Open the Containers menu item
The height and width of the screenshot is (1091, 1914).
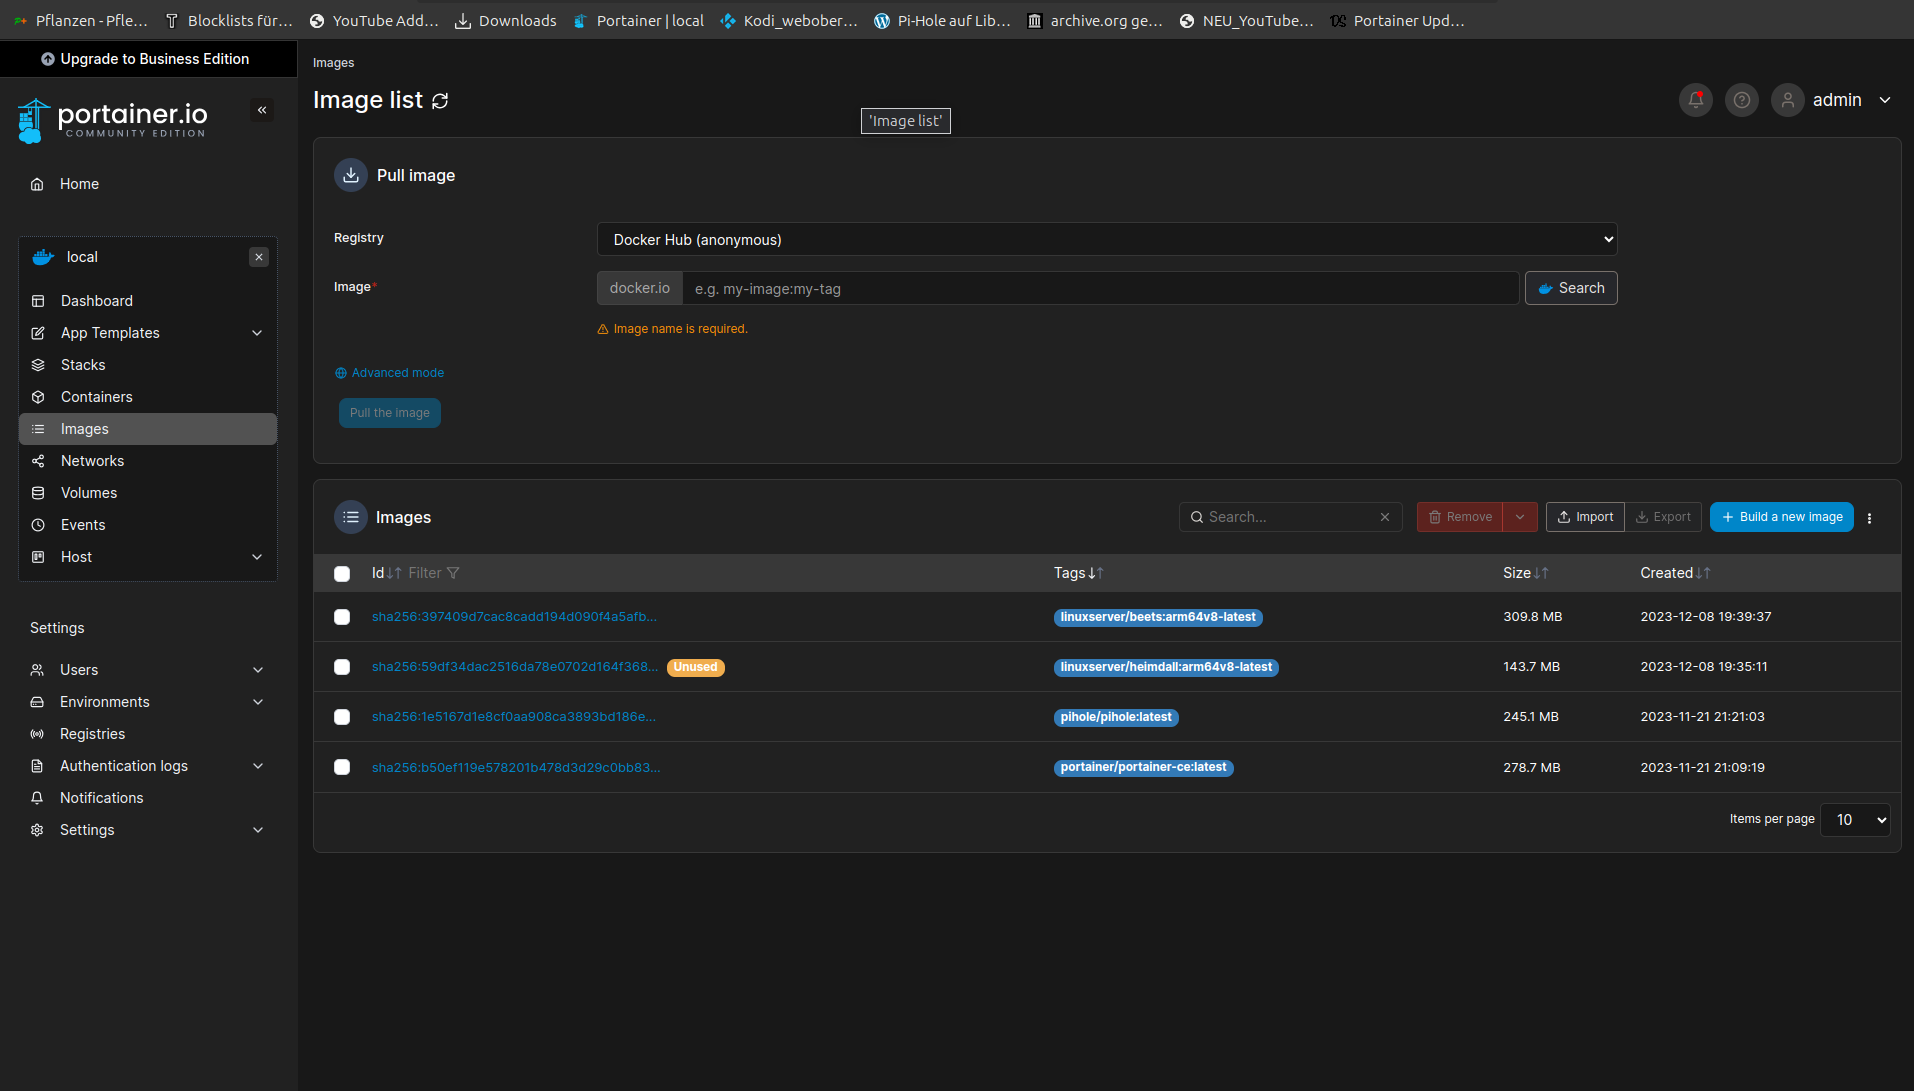pos(148,397)
